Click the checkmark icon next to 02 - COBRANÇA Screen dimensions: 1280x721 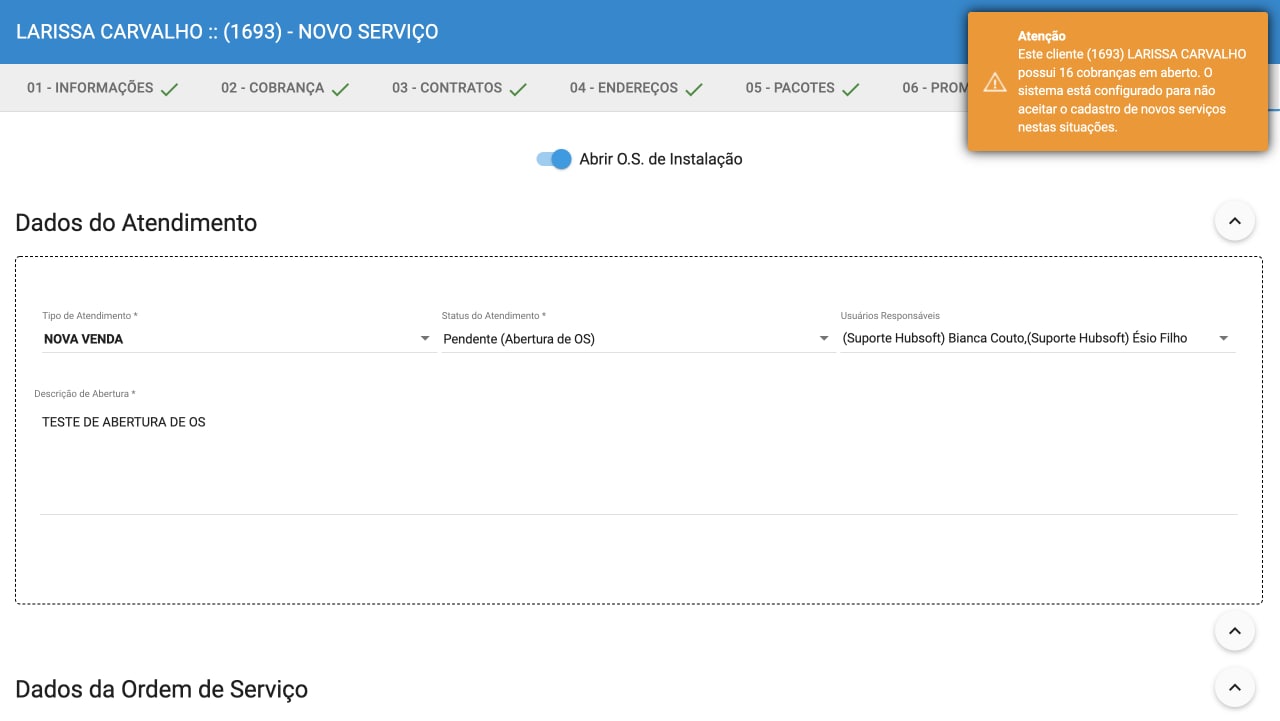(x=340, y=89)
